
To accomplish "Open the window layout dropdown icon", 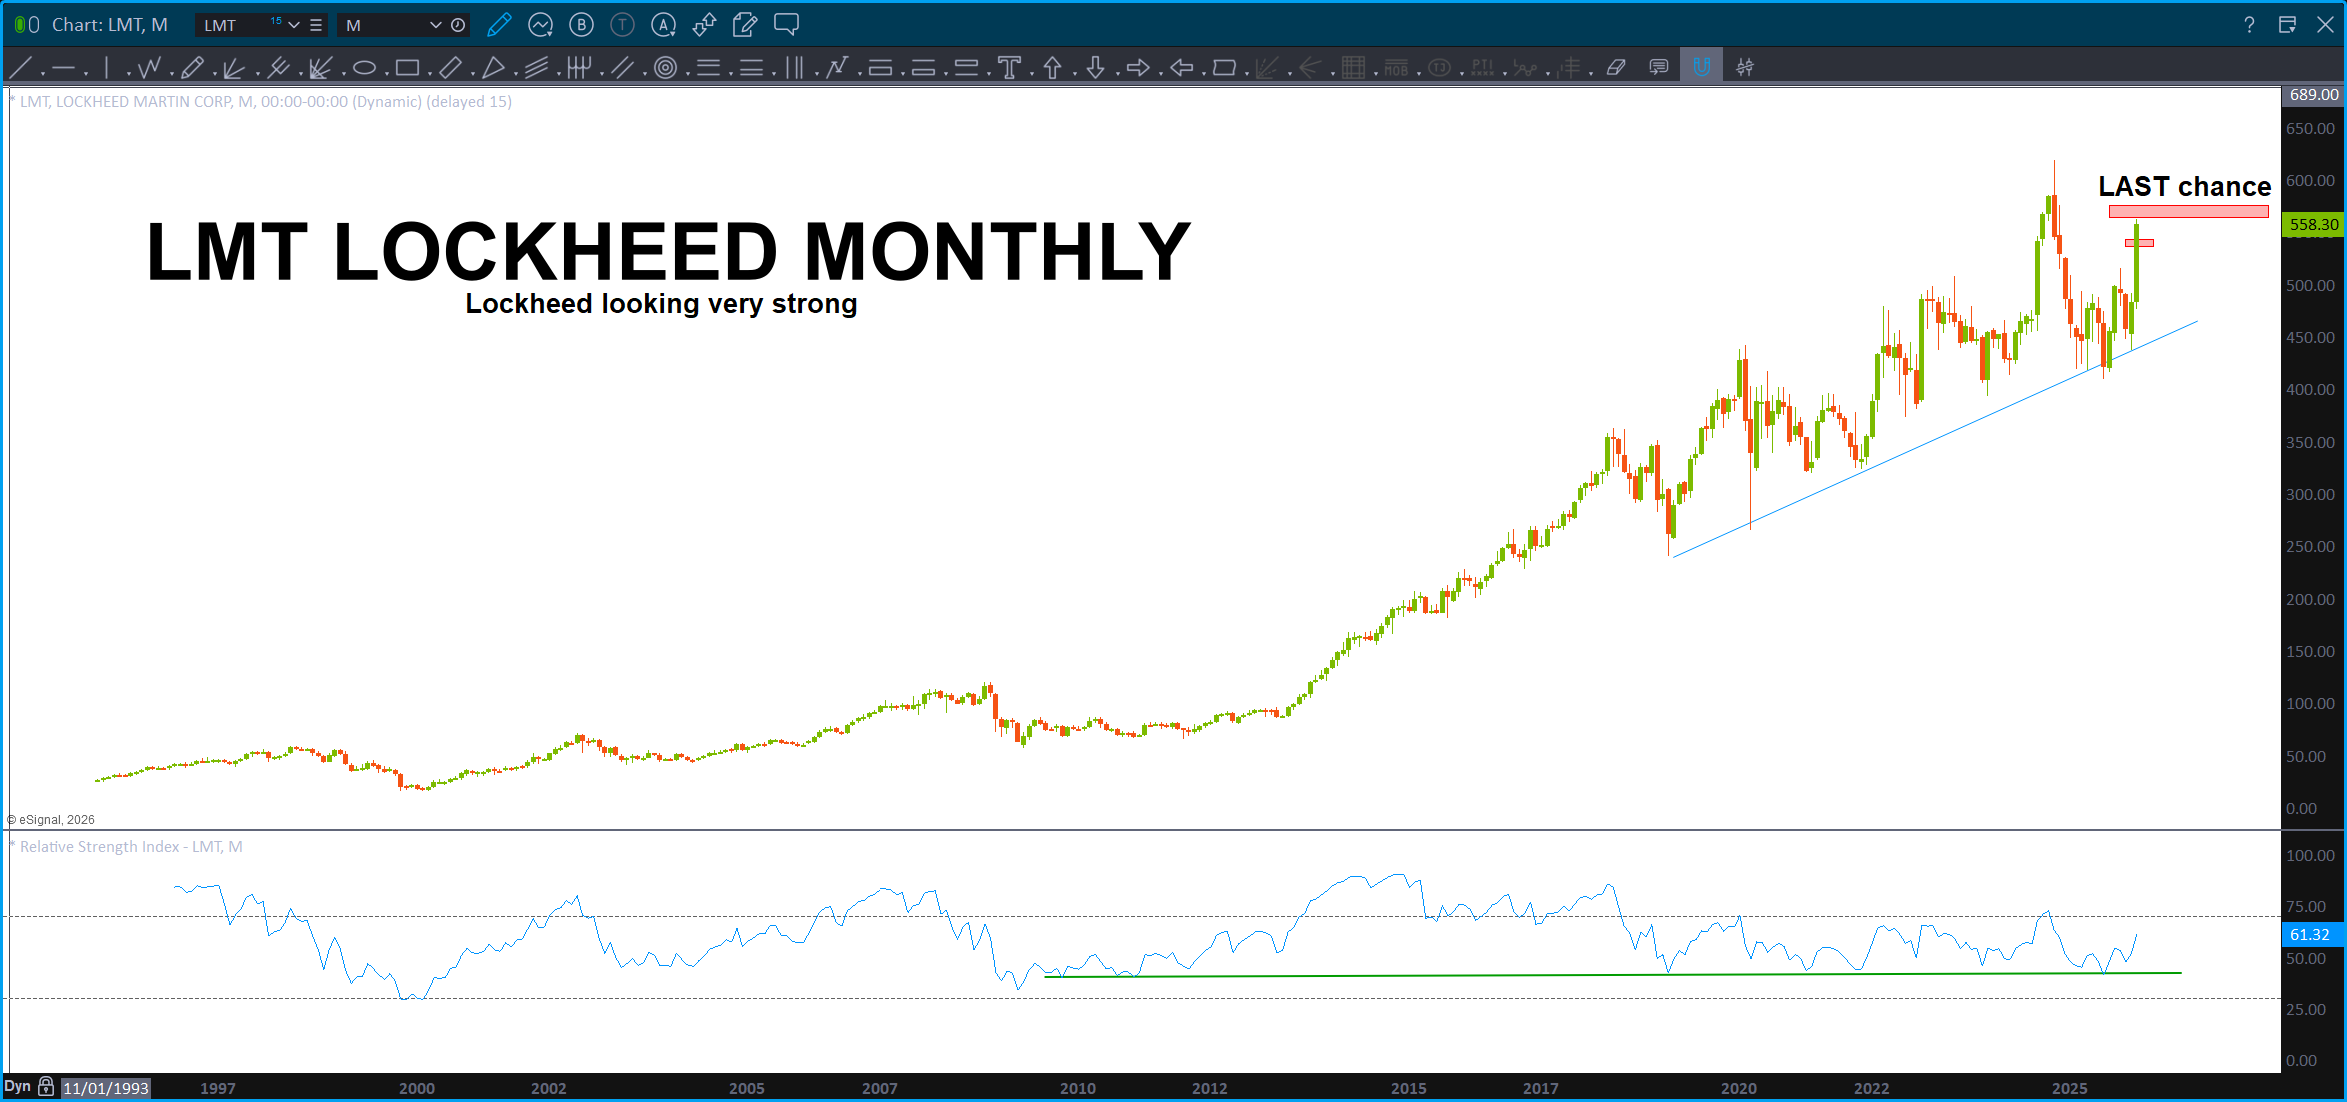I will coord(2287,25).
